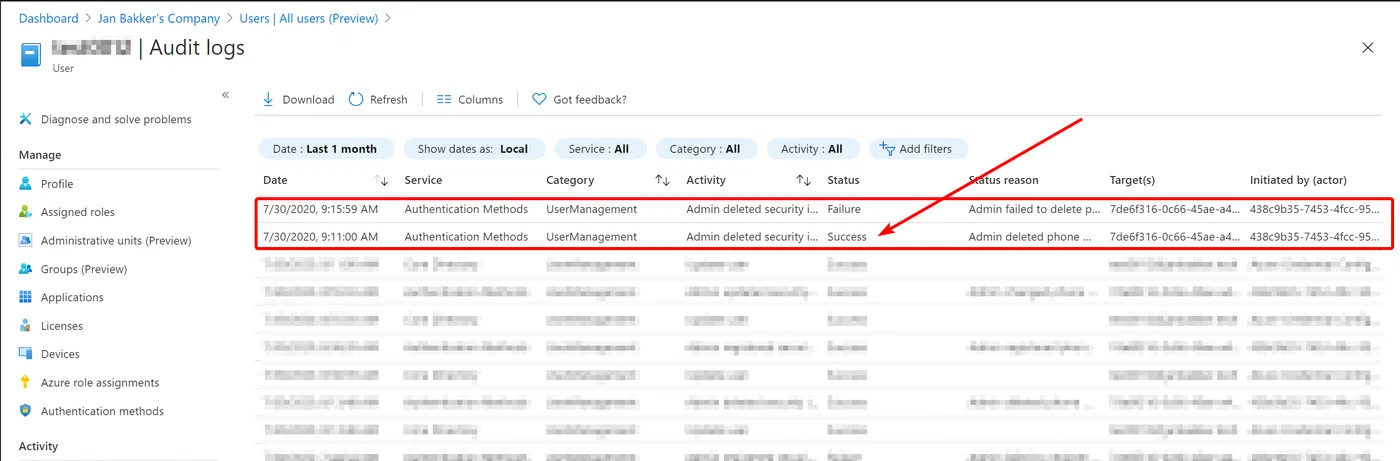Image resolution: width=1400 pixels, height=461 pixels.
Task: Open Applications in sidebar
Action: click(72, 297)
